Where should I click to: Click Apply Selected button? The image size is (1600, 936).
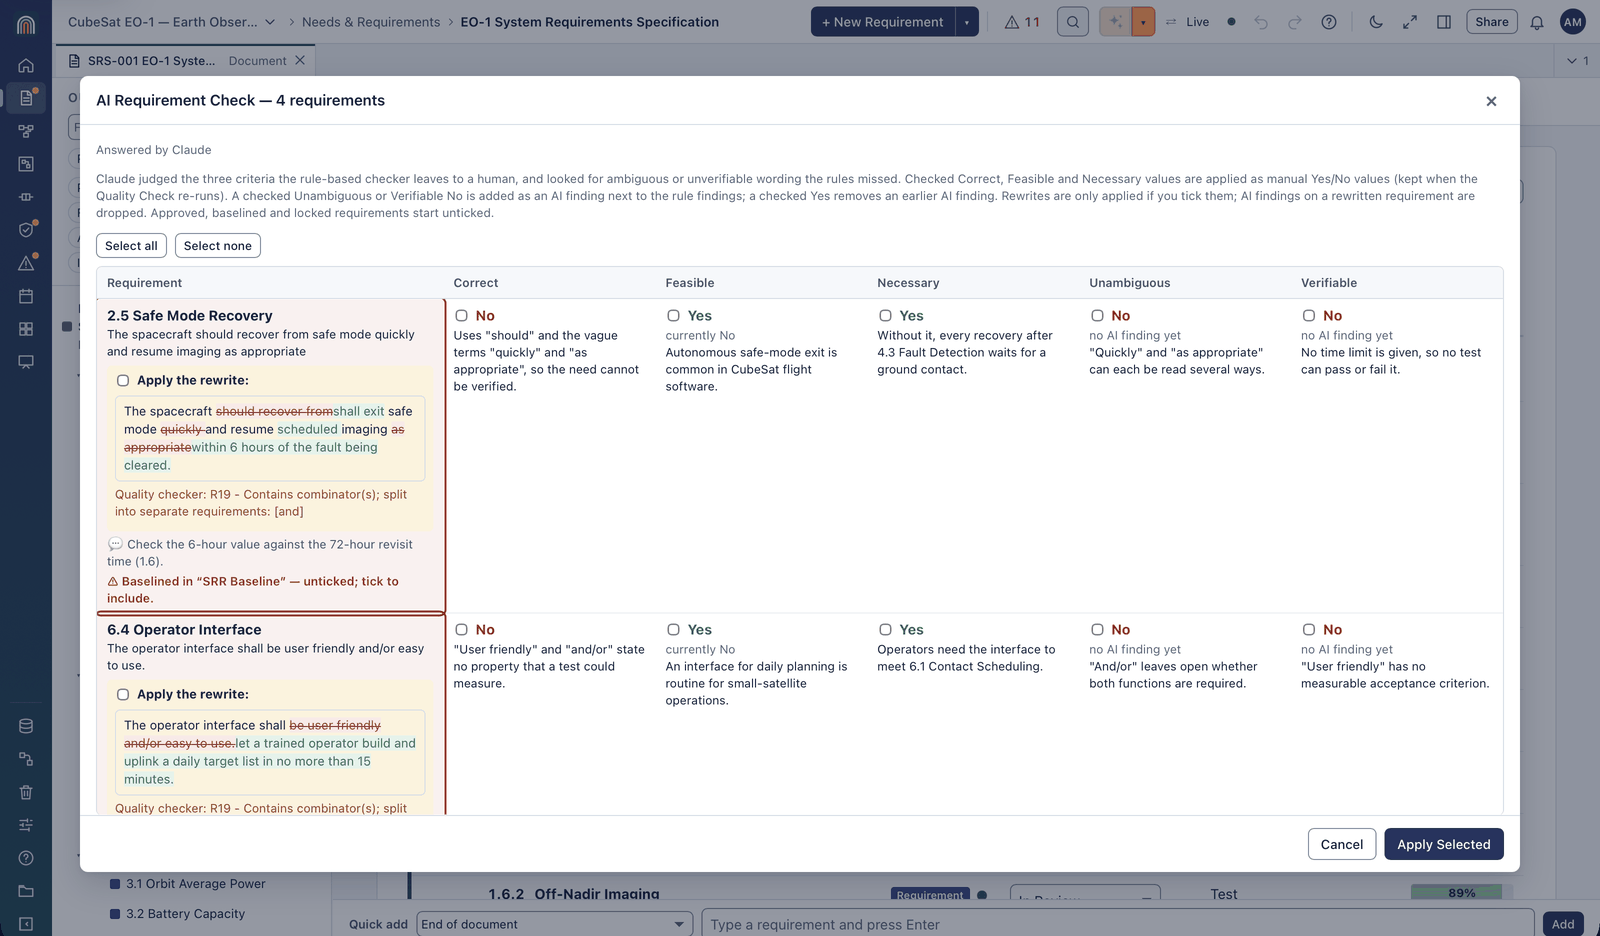[x=1444, y=844]
